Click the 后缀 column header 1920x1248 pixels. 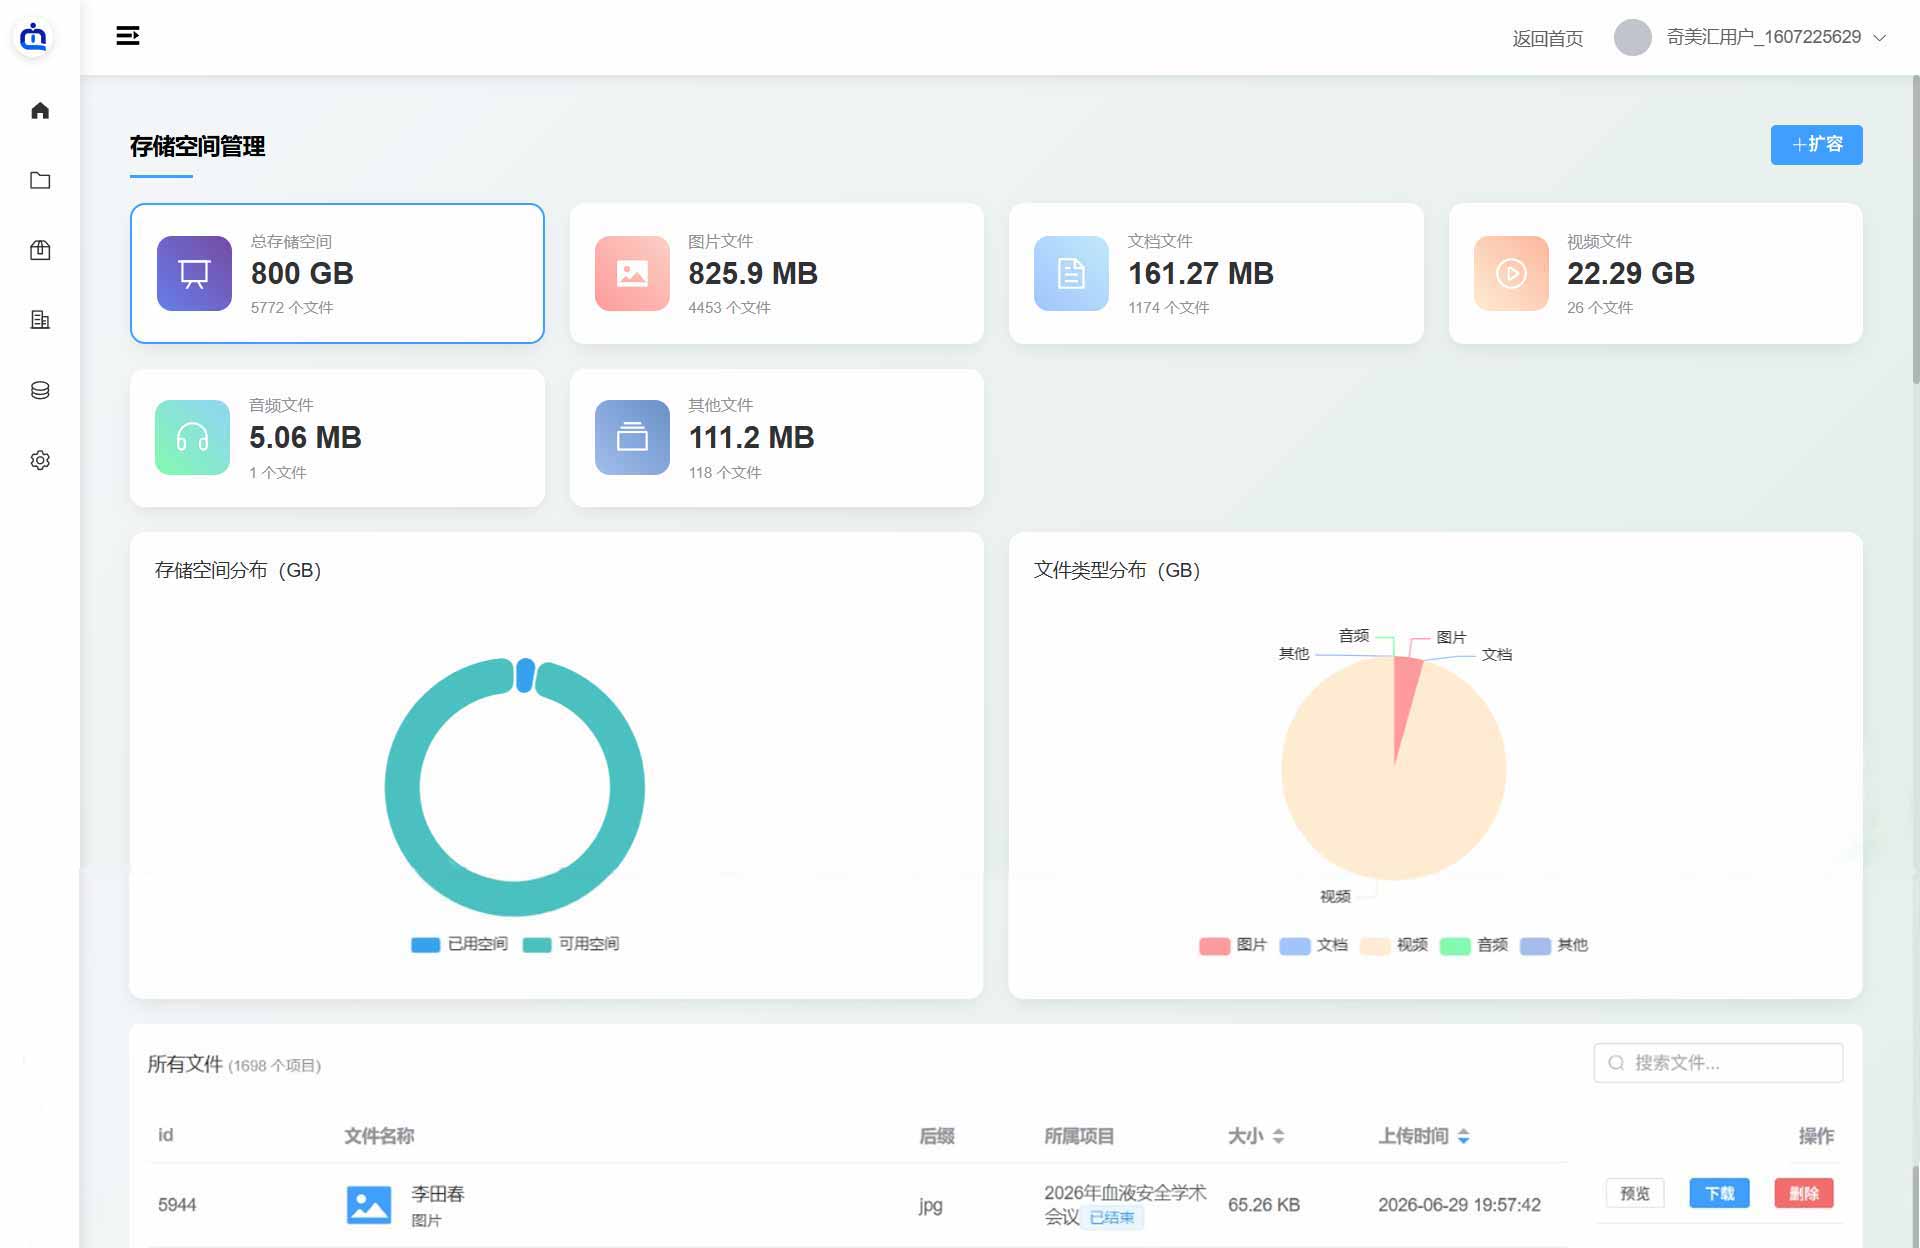point(937,1136)
